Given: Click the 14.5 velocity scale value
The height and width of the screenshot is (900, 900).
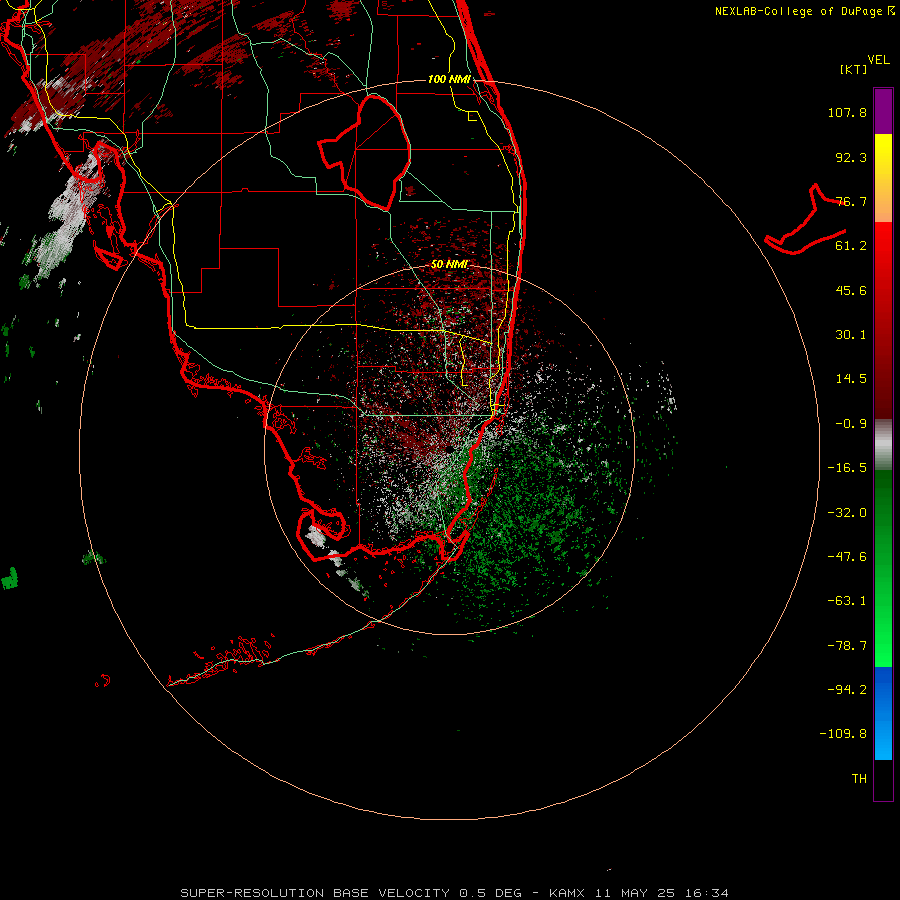Looking at the screenshot, I should 851,379.
